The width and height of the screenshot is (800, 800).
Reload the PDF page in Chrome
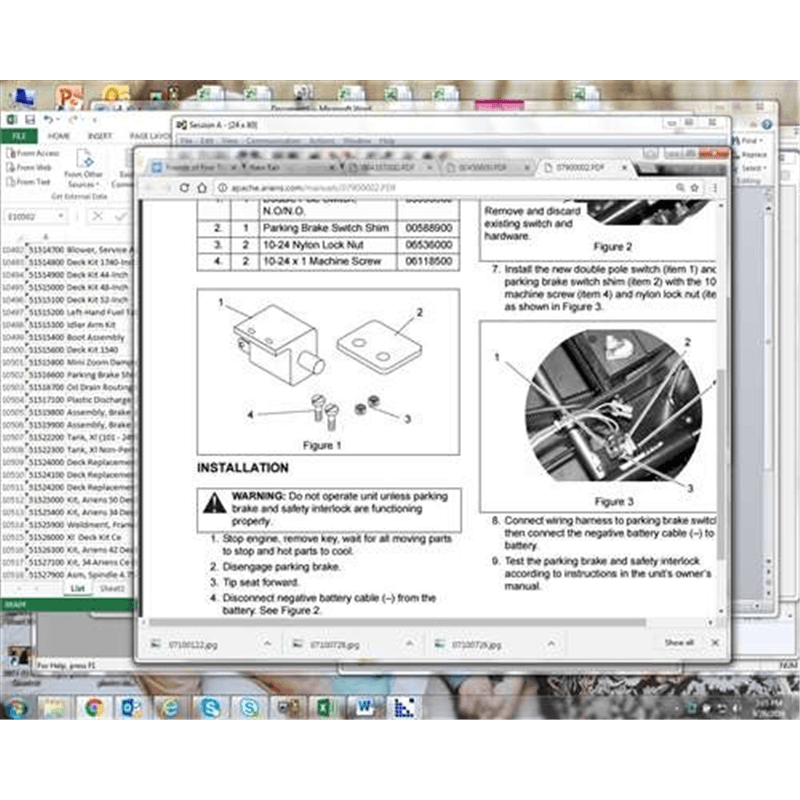(x=185, y=188)
